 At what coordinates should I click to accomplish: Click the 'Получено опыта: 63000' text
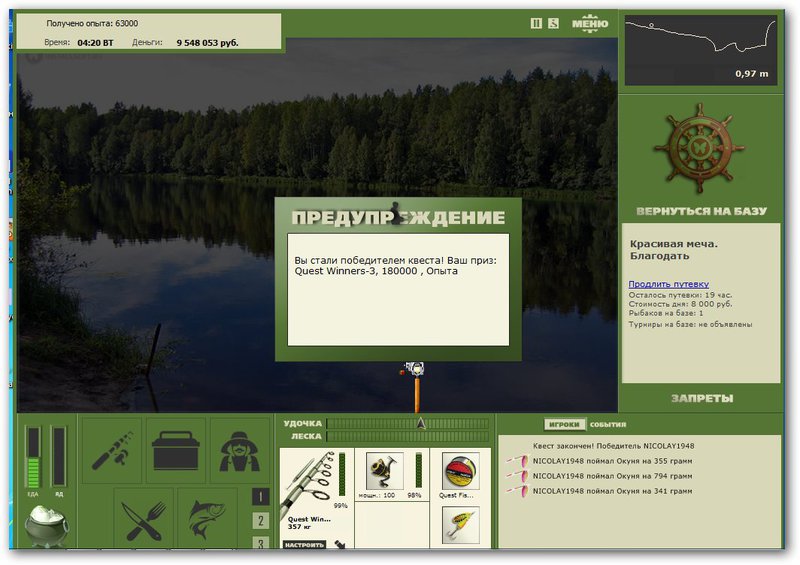(92, 23)
